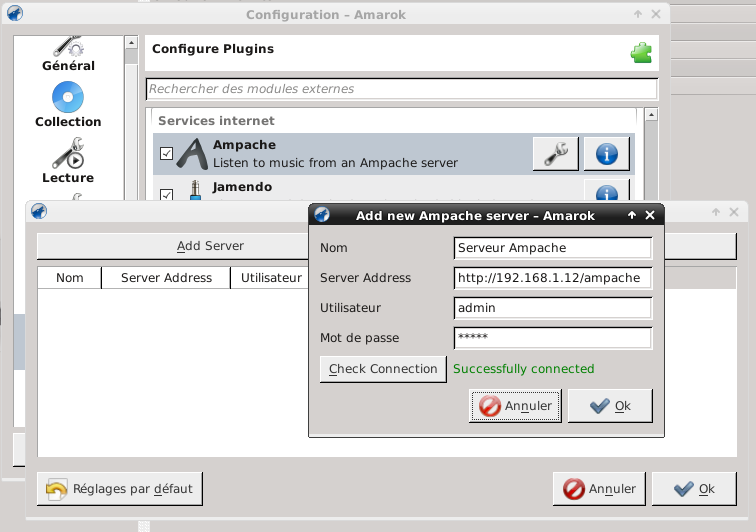Screen dimensions: 756x532
Task: Click Ok in Add new Ampache dialog
Action: coord(610,406)
